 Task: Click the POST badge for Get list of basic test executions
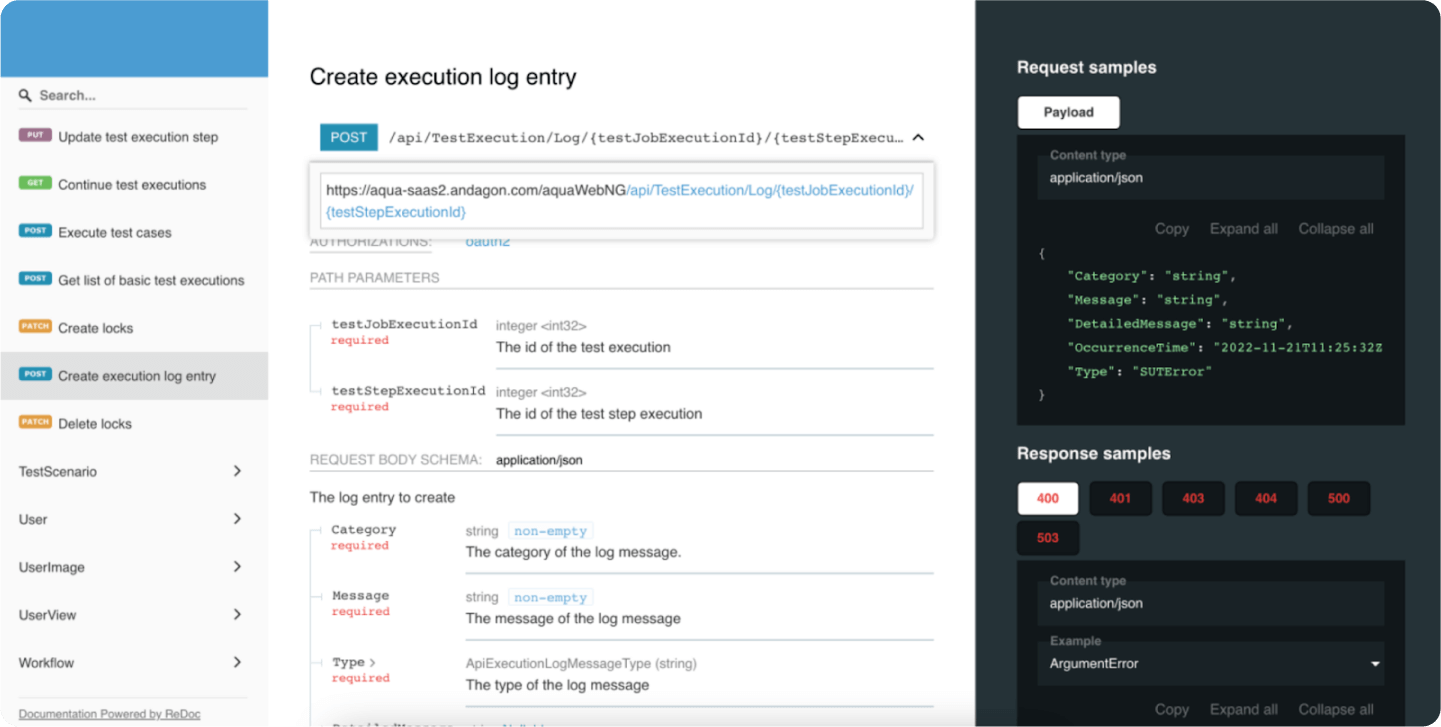pos(34,279)
